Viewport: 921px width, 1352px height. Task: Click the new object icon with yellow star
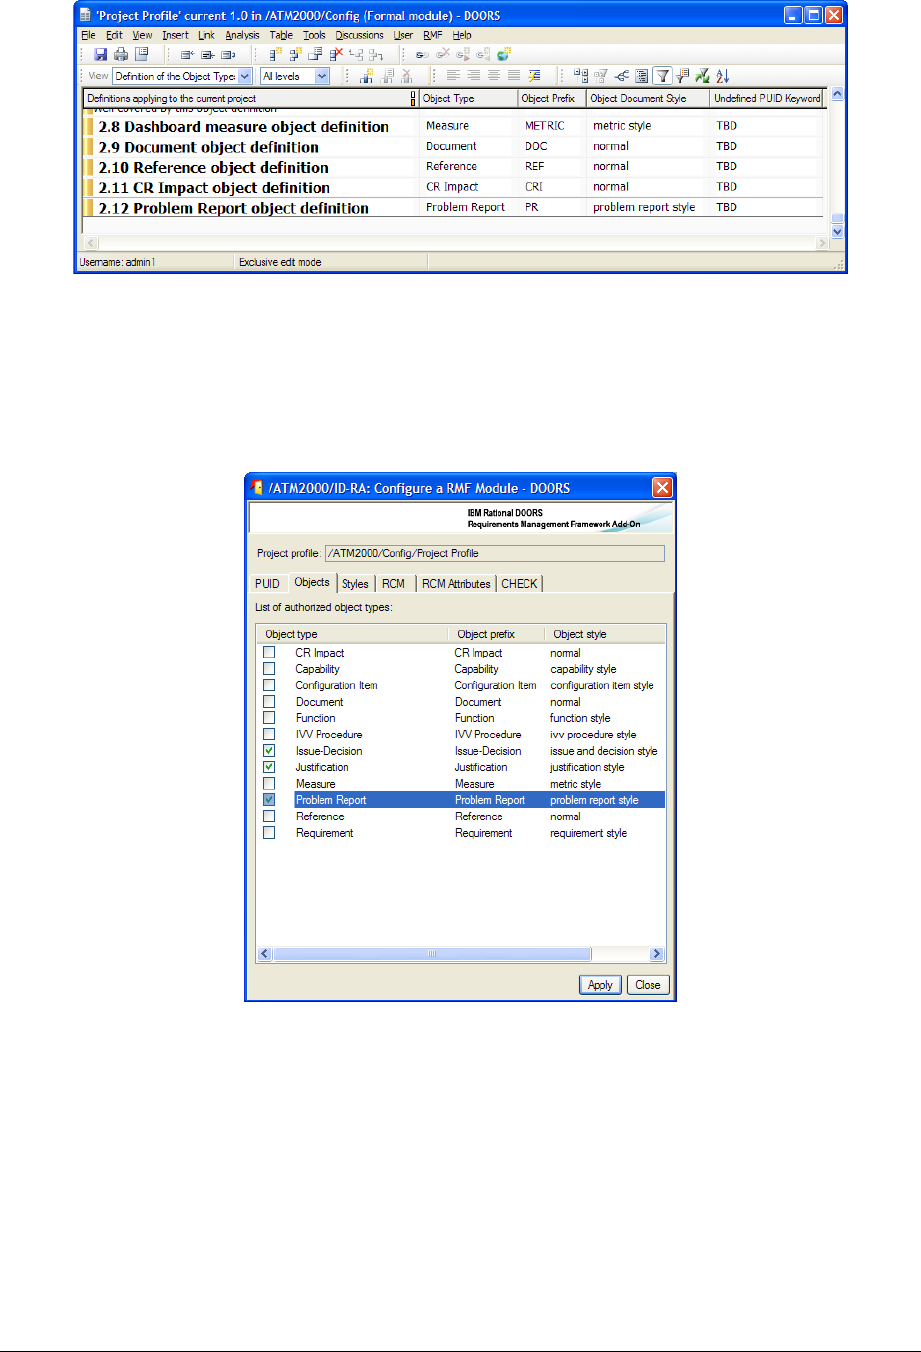[276, 54]
